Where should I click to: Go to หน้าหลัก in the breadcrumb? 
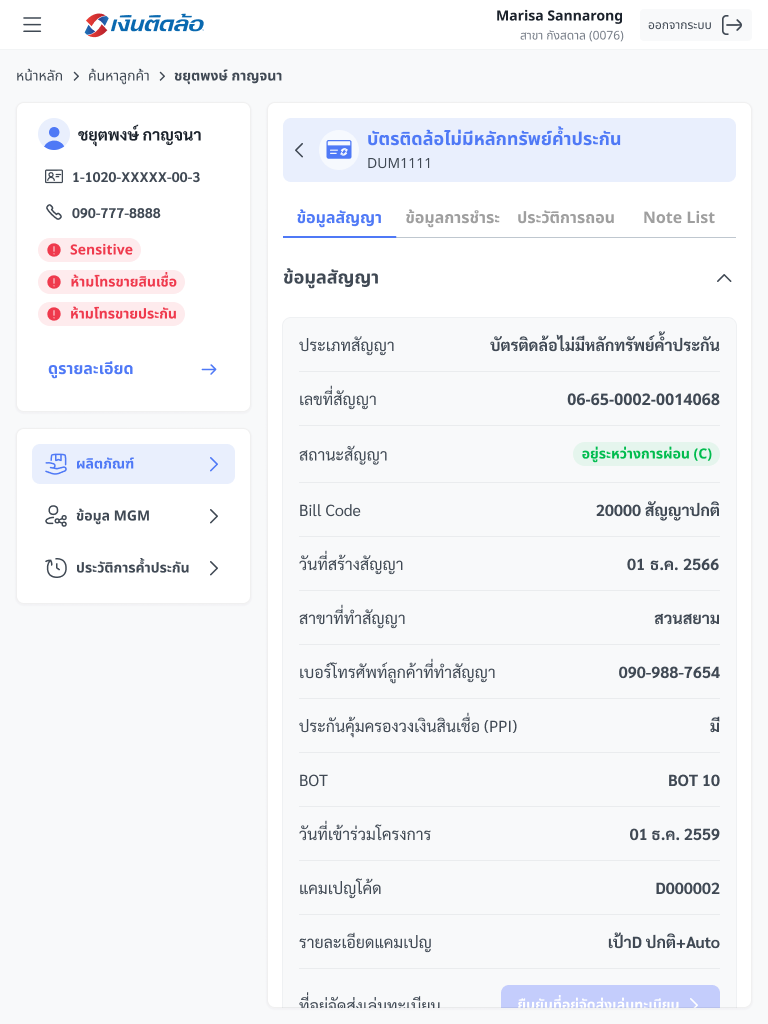coord(39,76)
